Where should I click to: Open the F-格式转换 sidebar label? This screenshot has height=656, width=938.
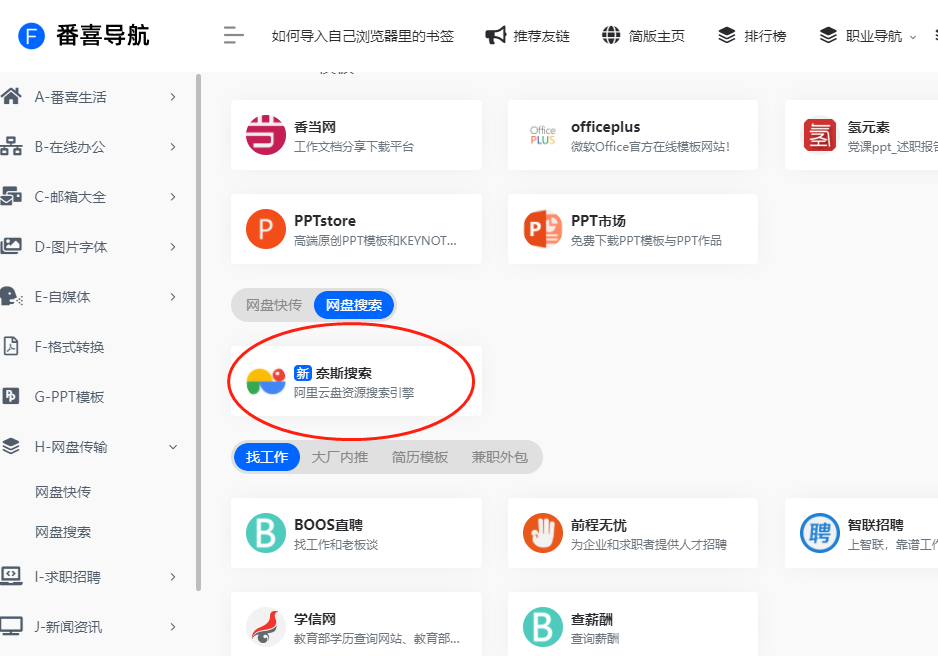69,347
